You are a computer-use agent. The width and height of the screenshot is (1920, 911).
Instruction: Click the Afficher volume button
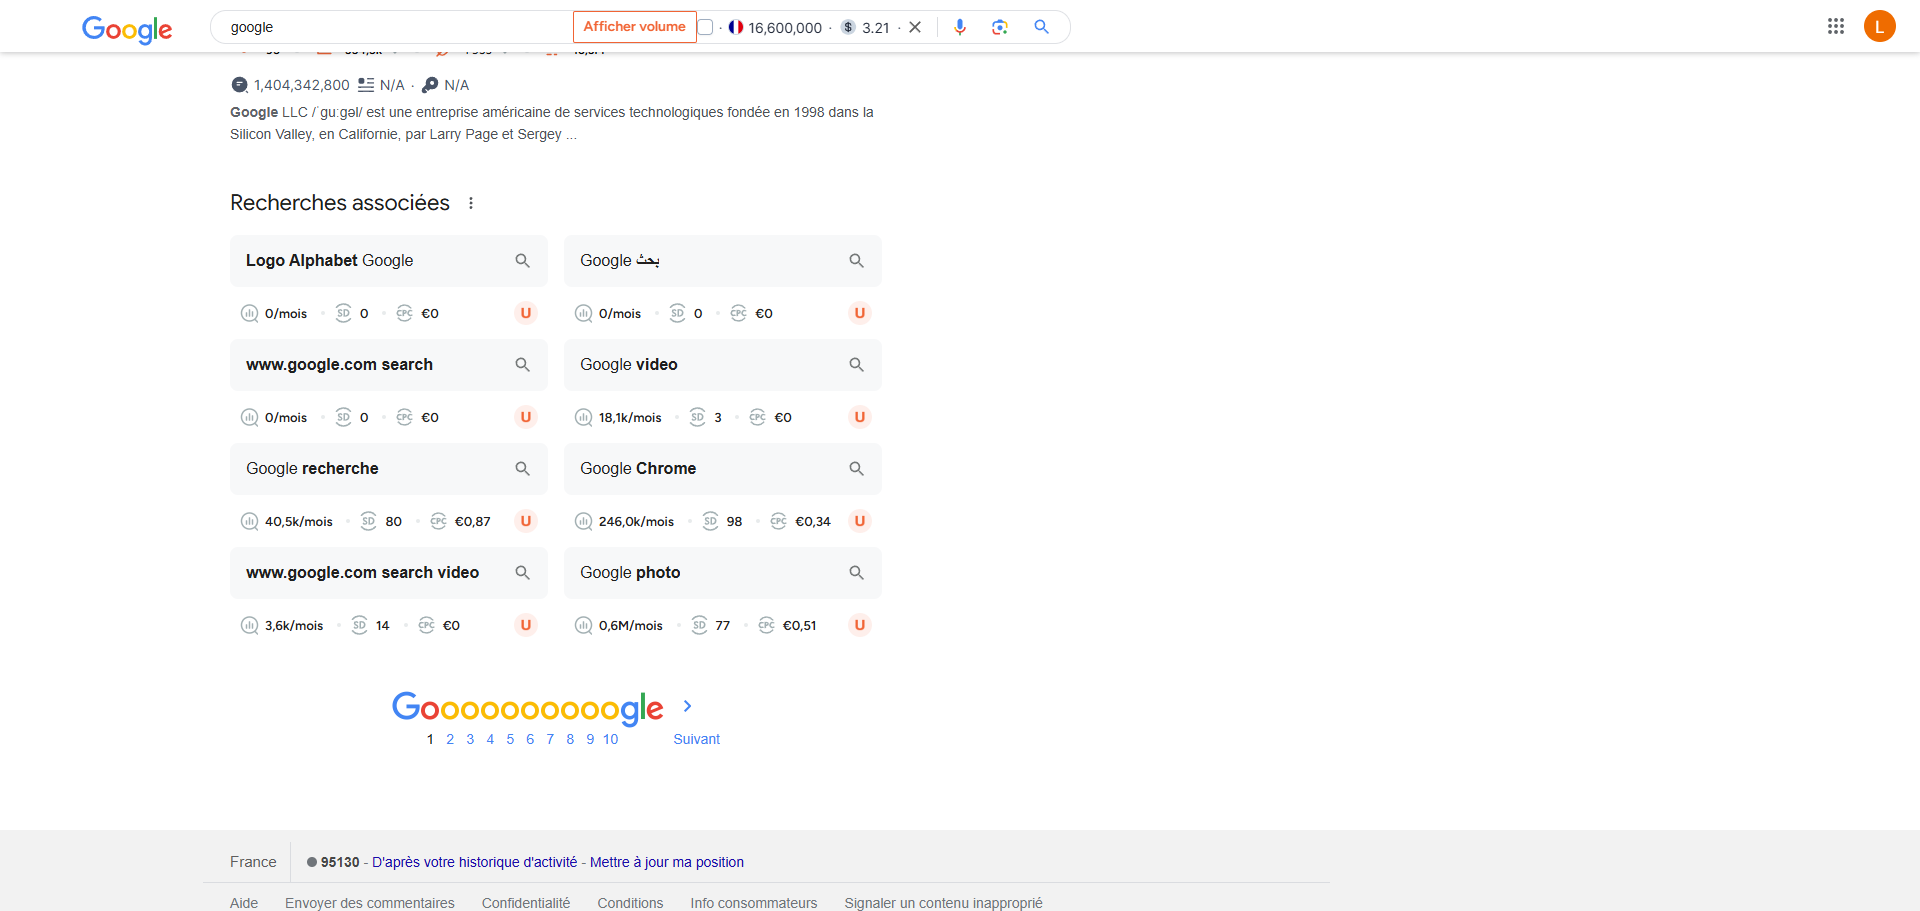634,27
